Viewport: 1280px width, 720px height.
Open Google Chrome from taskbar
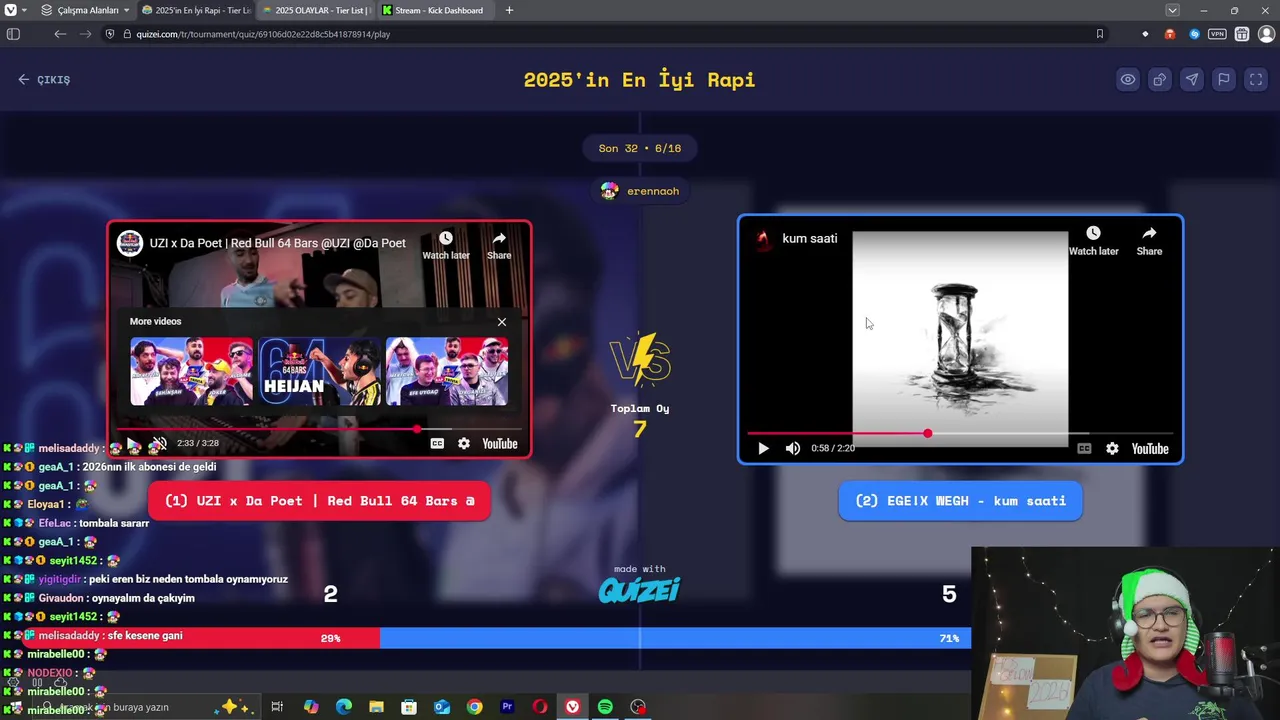click(474, 707)
